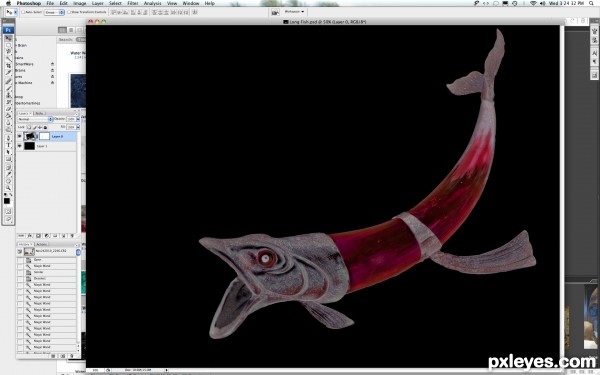Toggle lock all for layer
This screenshot has height=375, width=600.
pyautogui.click(x=45, y=127)
